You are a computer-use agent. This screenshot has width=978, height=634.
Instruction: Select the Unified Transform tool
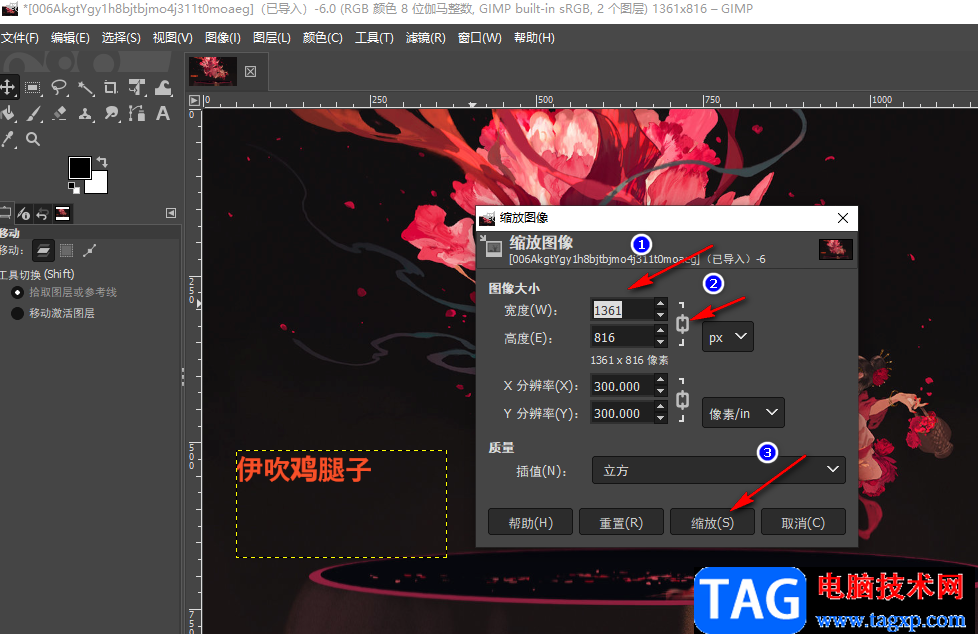click(x=137, y=87)
